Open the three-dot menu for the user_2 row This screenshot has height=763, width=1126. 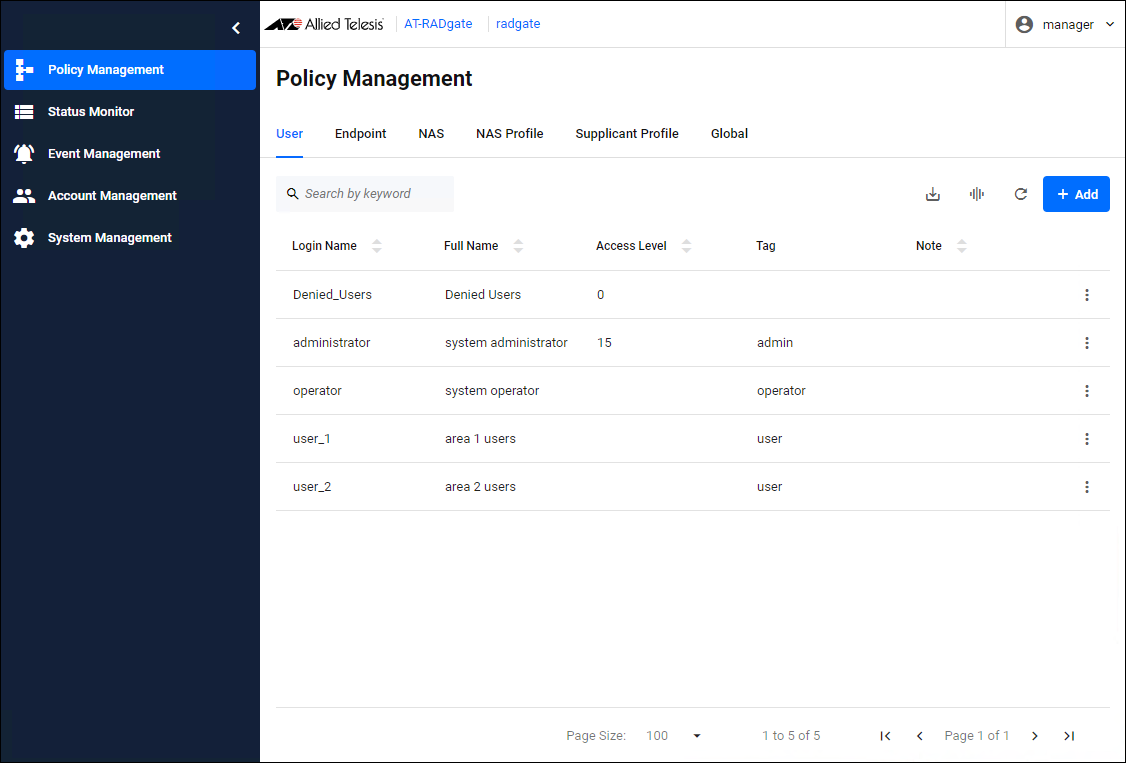pos(1086,487)
